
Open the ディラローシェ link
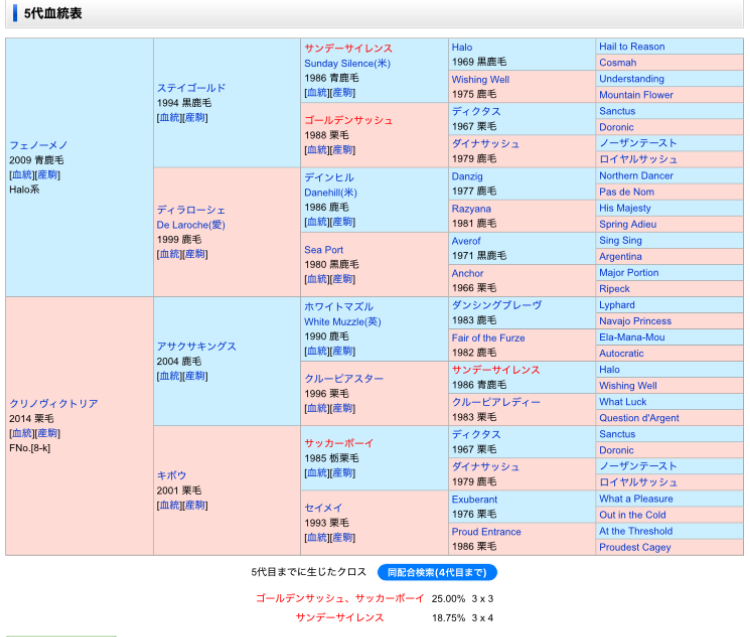(191, 210)
